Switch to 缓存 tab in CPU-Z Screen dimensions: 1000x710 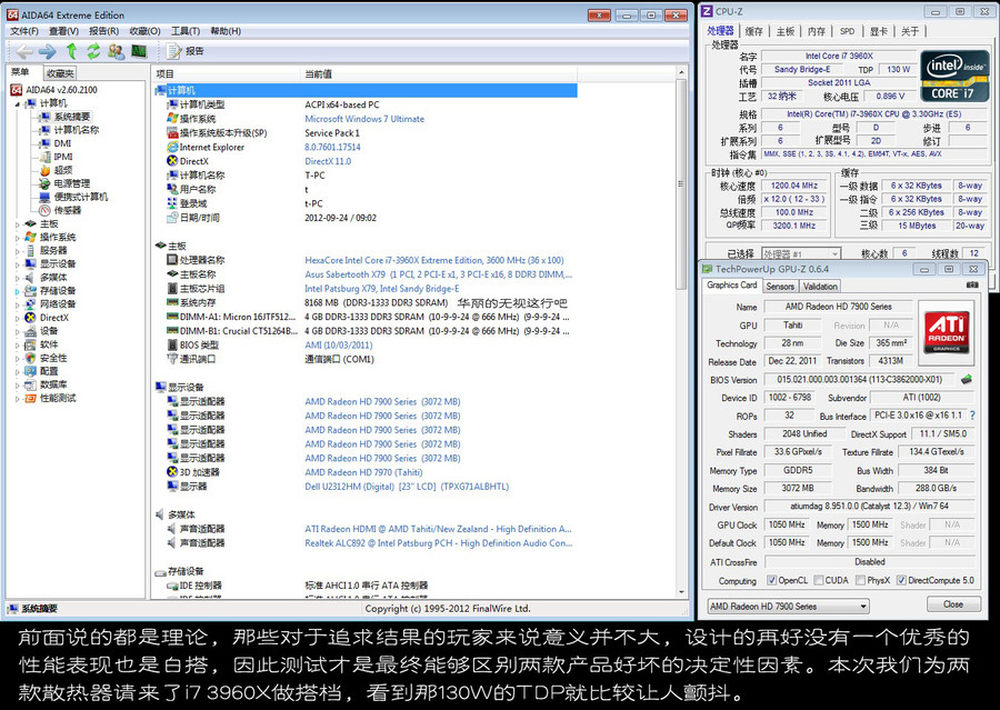[754, 31]
